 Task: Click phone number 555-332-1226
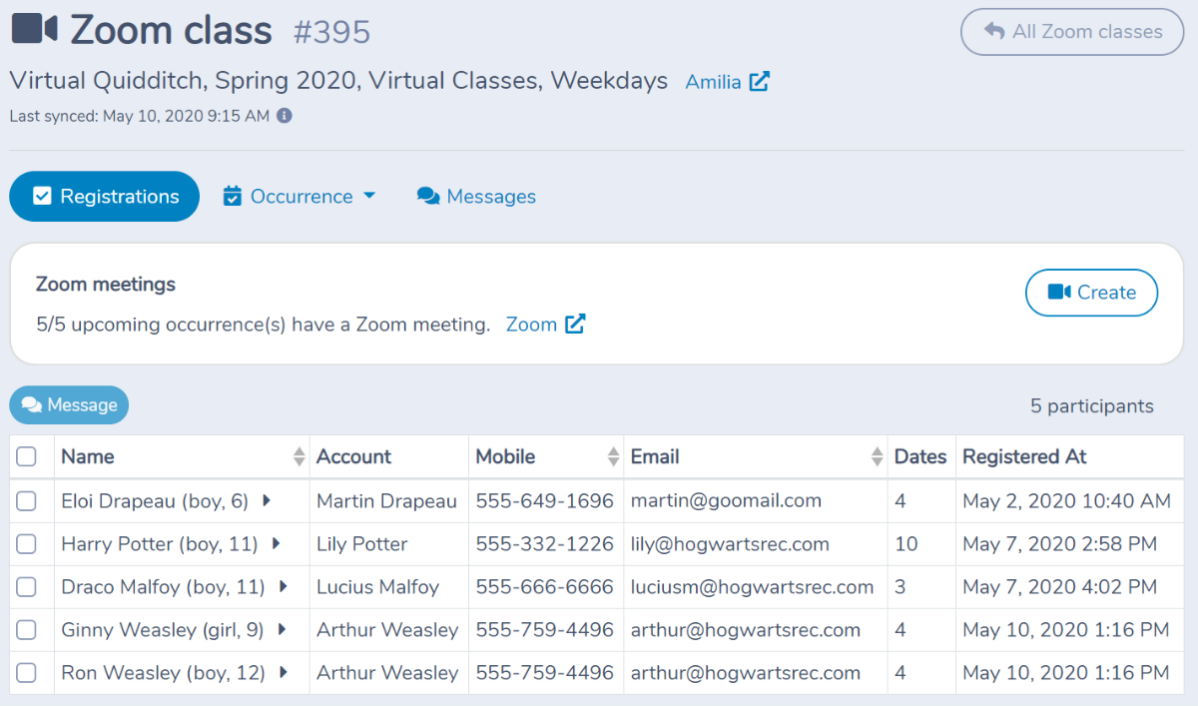[x=544, y=544]
